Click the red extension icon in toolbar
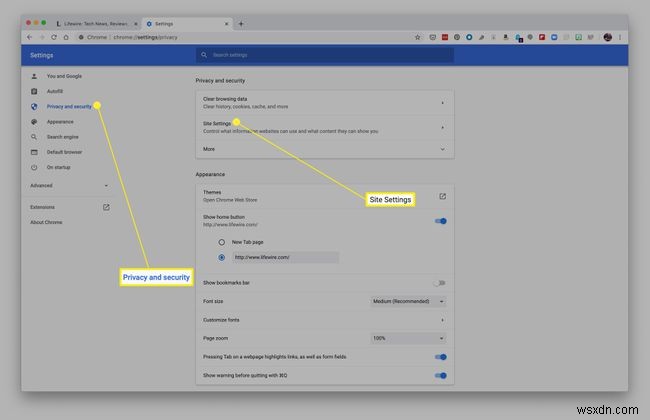The image size is (650, 420). (x=445, y=37)
